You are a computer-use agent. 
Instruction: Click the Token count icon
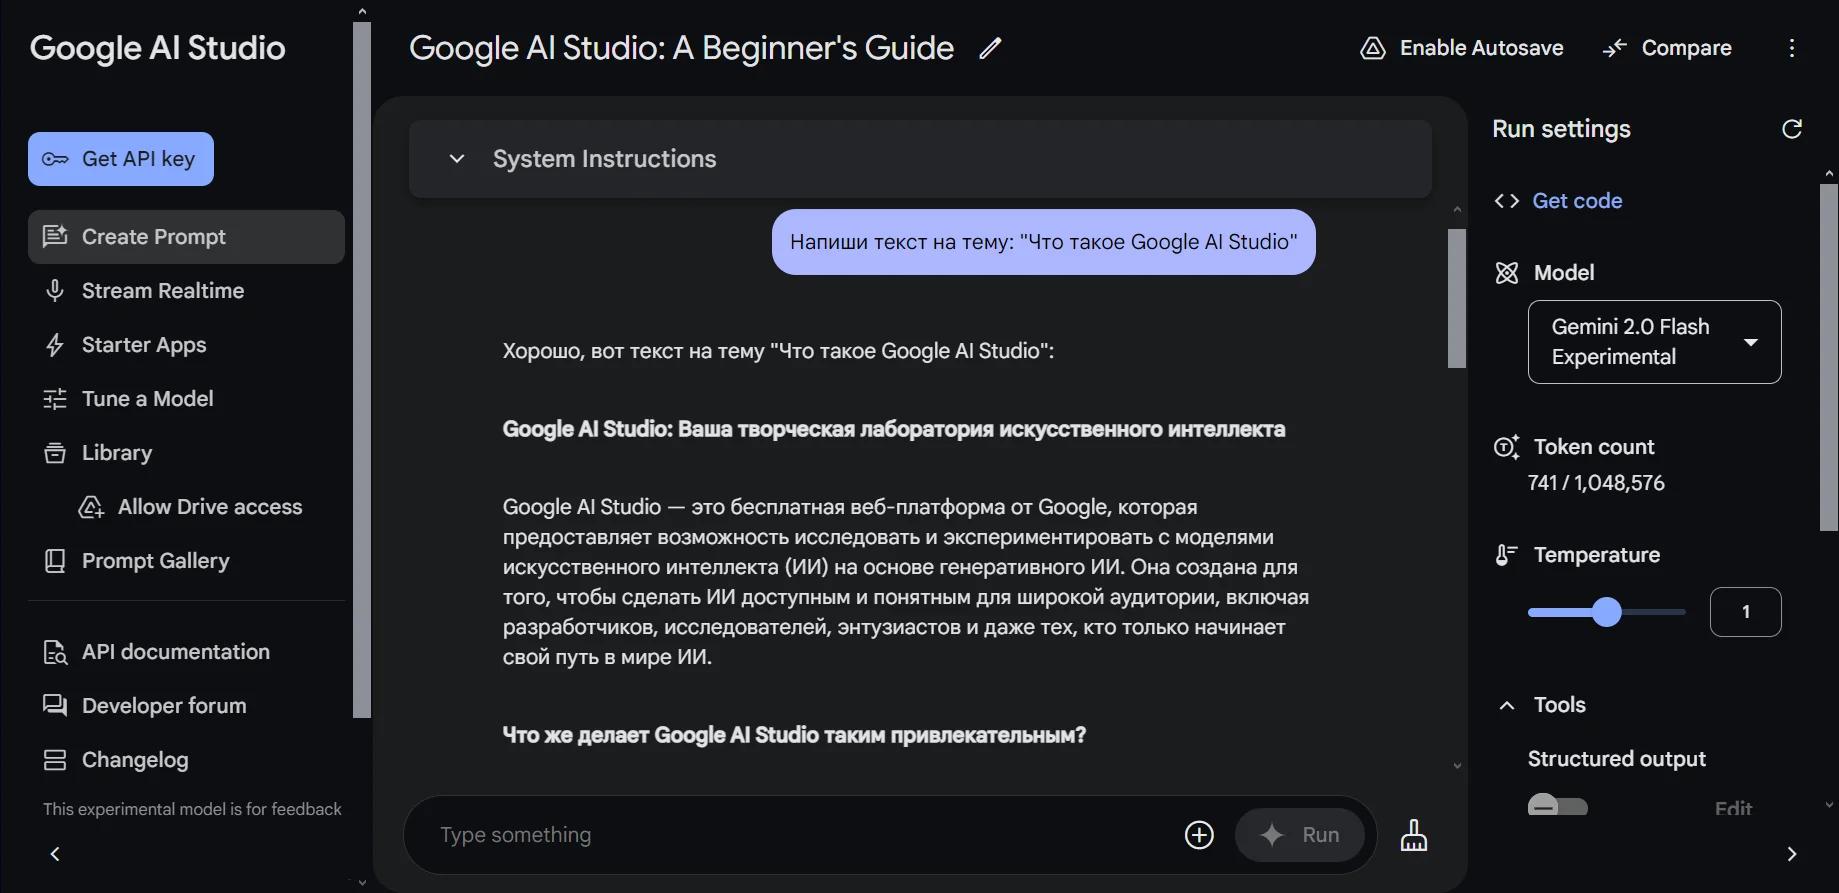pyautogui.click(x=1507, y=447)
